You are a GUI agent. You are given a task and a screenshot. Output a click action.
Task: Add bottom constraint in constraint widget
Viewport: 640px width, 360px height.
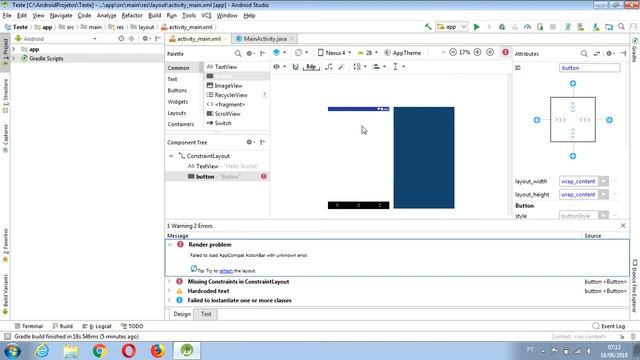573,156
